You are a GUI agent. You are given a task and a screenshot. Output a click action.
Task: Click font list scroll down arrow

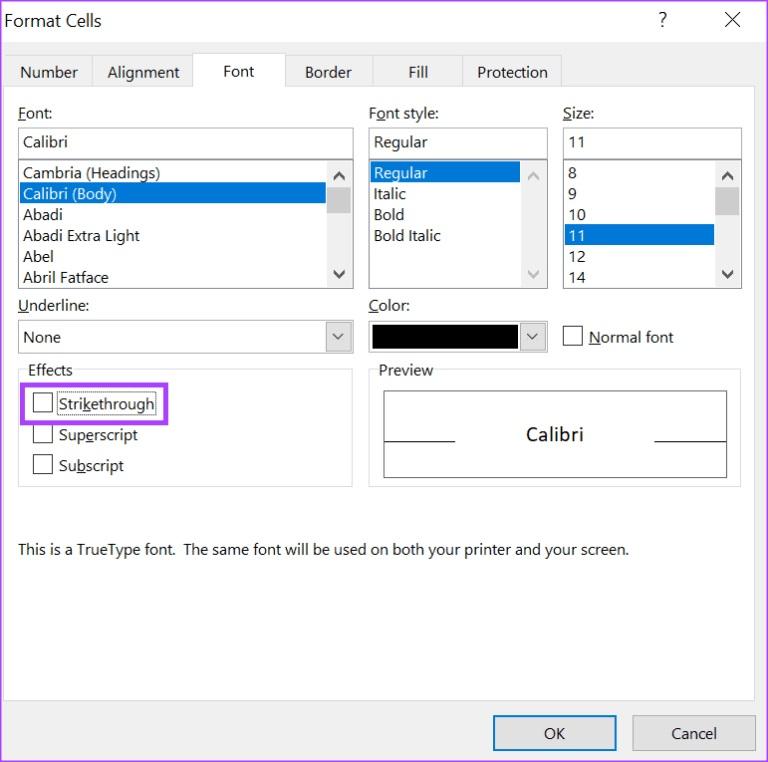click(x=339, y=274)
